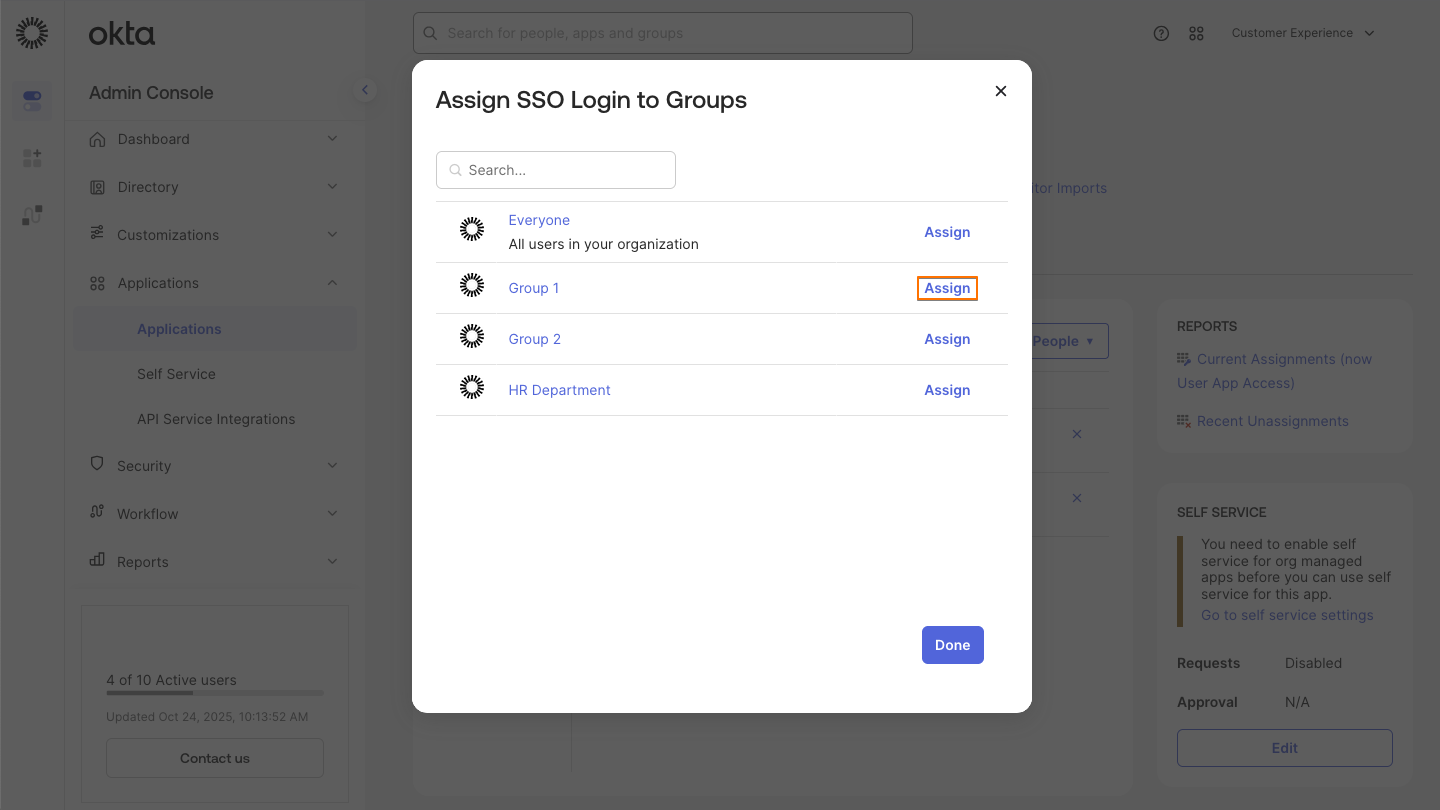This screenshot has width=1440, height=810.
Task: Click the Reports bar chart icon
Action: tap(97, 561)
